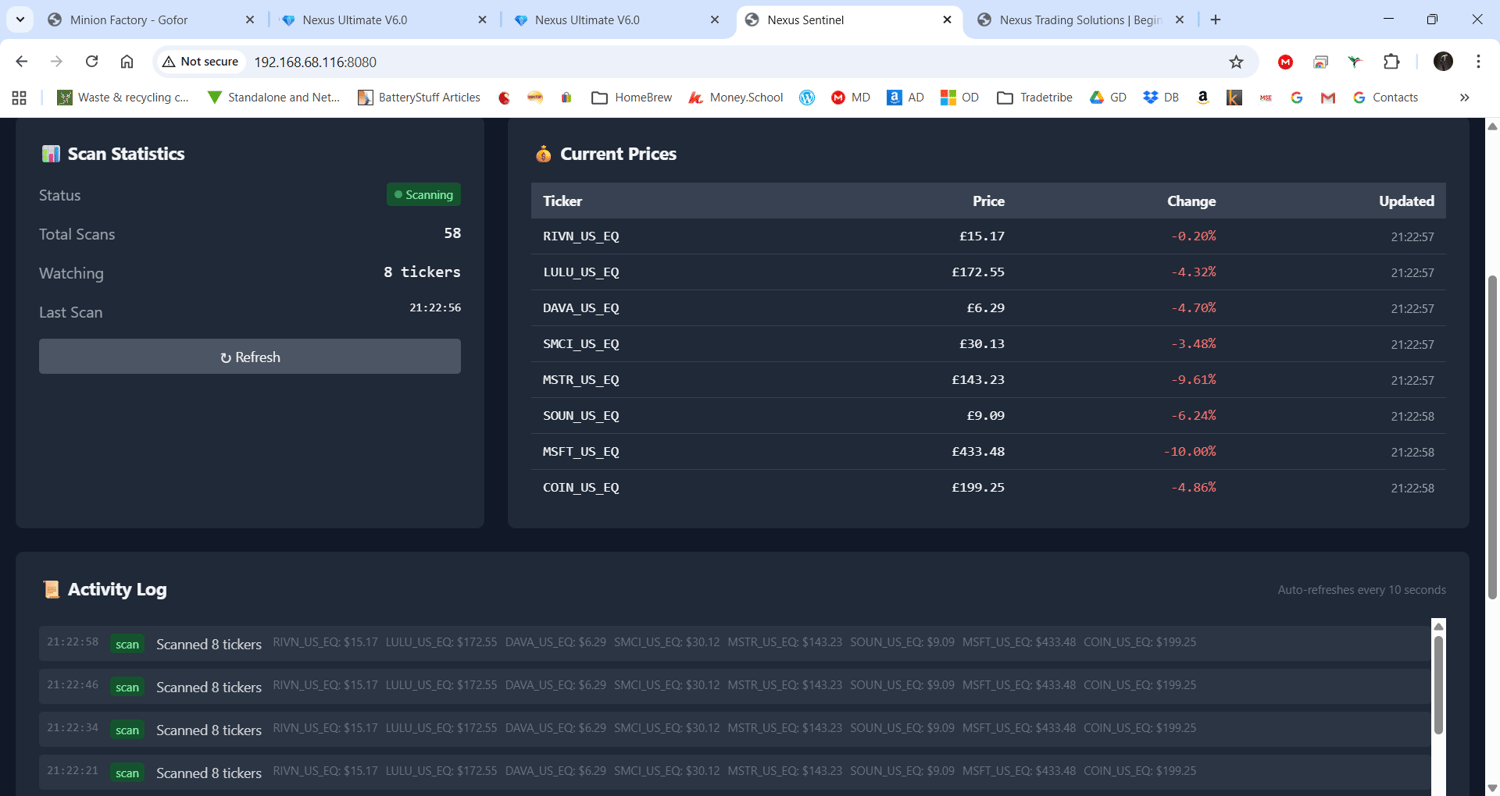Image resolution: width=1500 pixels, height=796 pixels.
Task: Focus the address bar URL 192.168.68.116:8080
Action: (315, 62)
